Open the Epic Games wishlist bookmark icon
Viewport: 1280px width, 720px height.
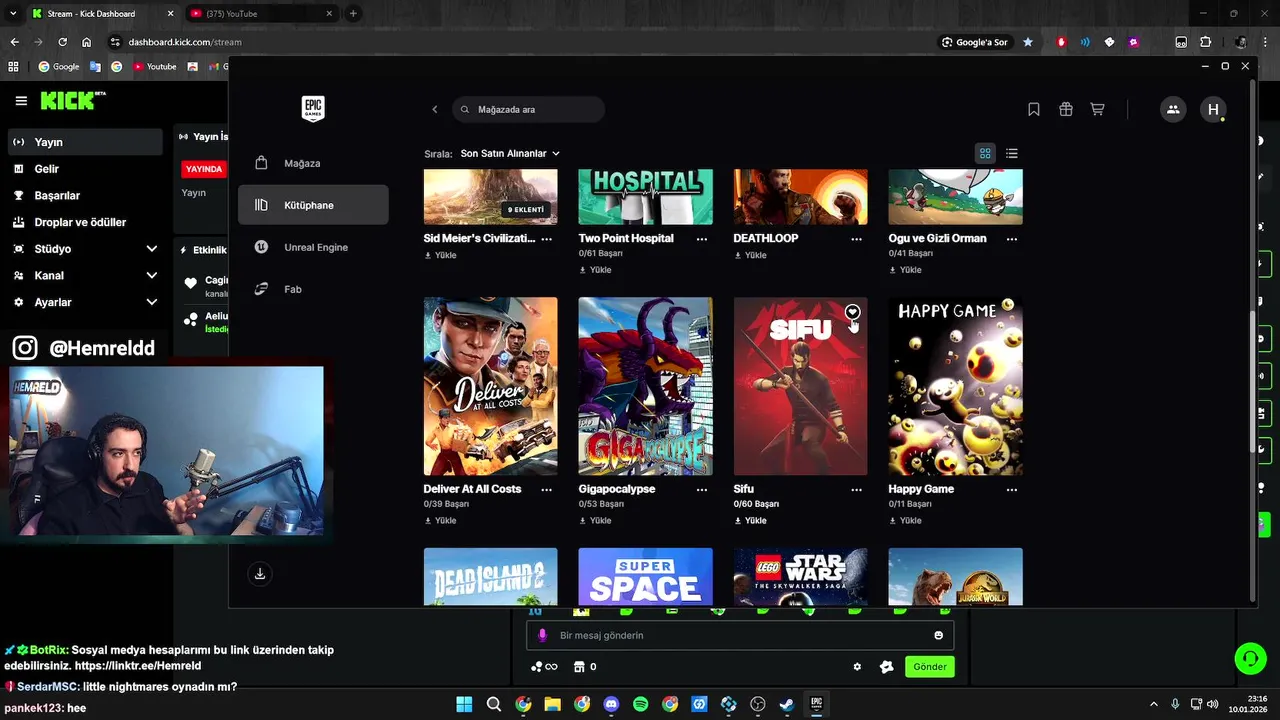tap(1034, 110)
